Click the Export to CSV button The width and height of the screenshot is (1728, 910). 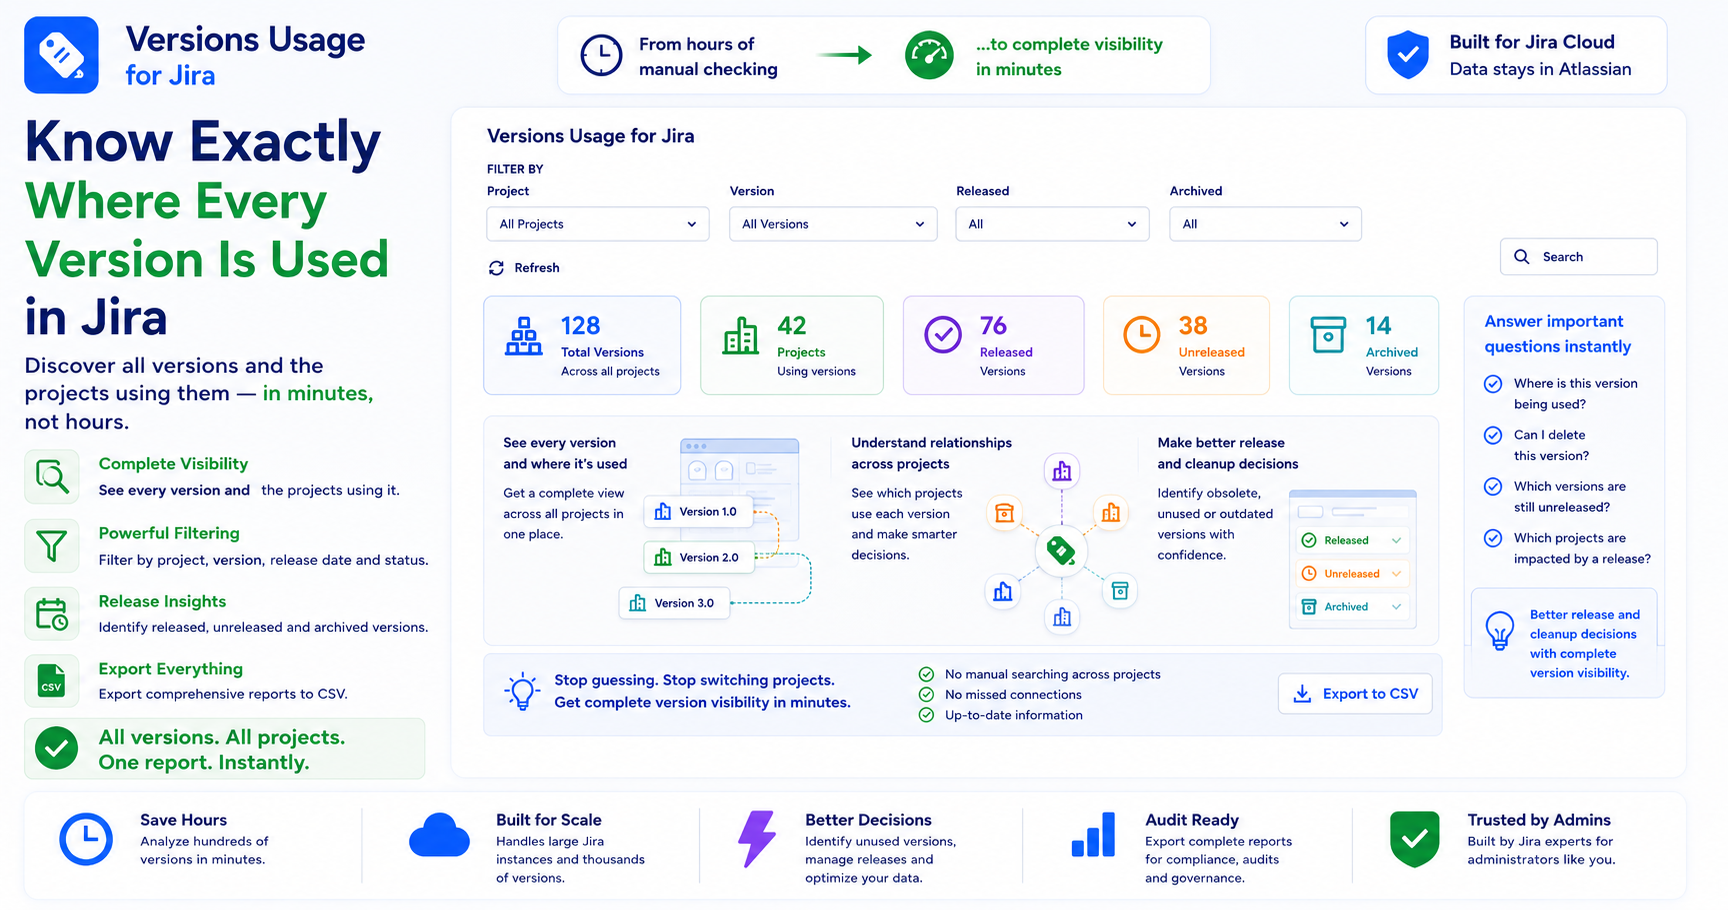point(1355,694)
